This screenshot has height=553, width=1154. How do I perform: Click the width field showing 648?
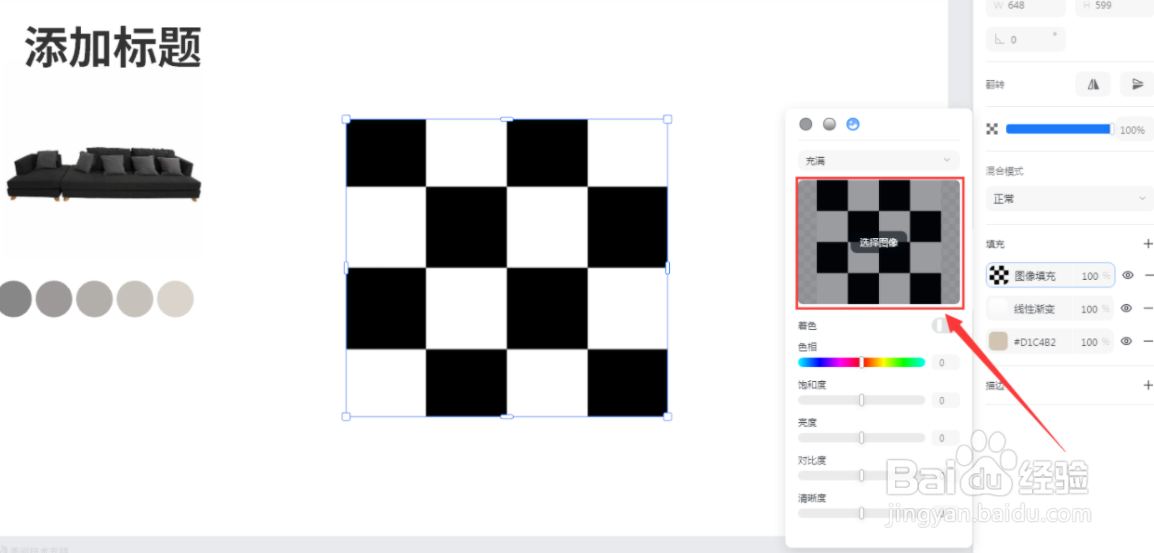click(x=1026, y=5)
